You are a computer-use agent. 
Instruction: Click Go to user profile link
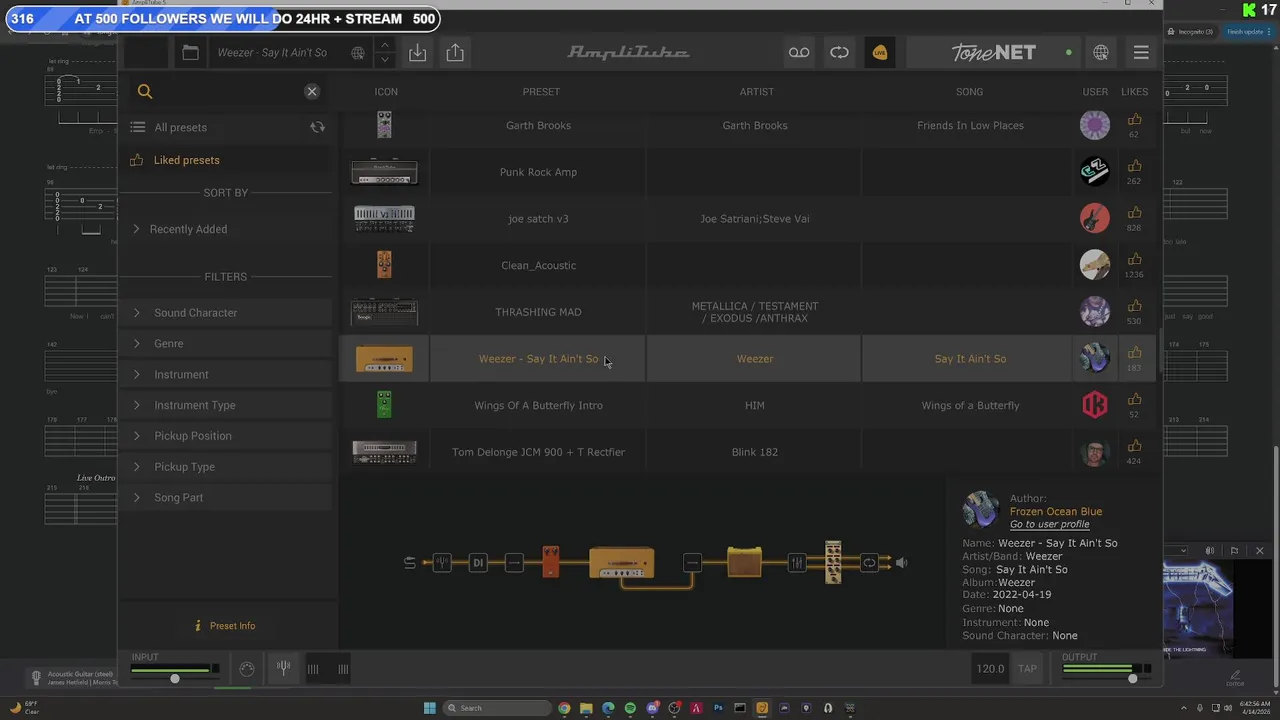(1049, 525)
